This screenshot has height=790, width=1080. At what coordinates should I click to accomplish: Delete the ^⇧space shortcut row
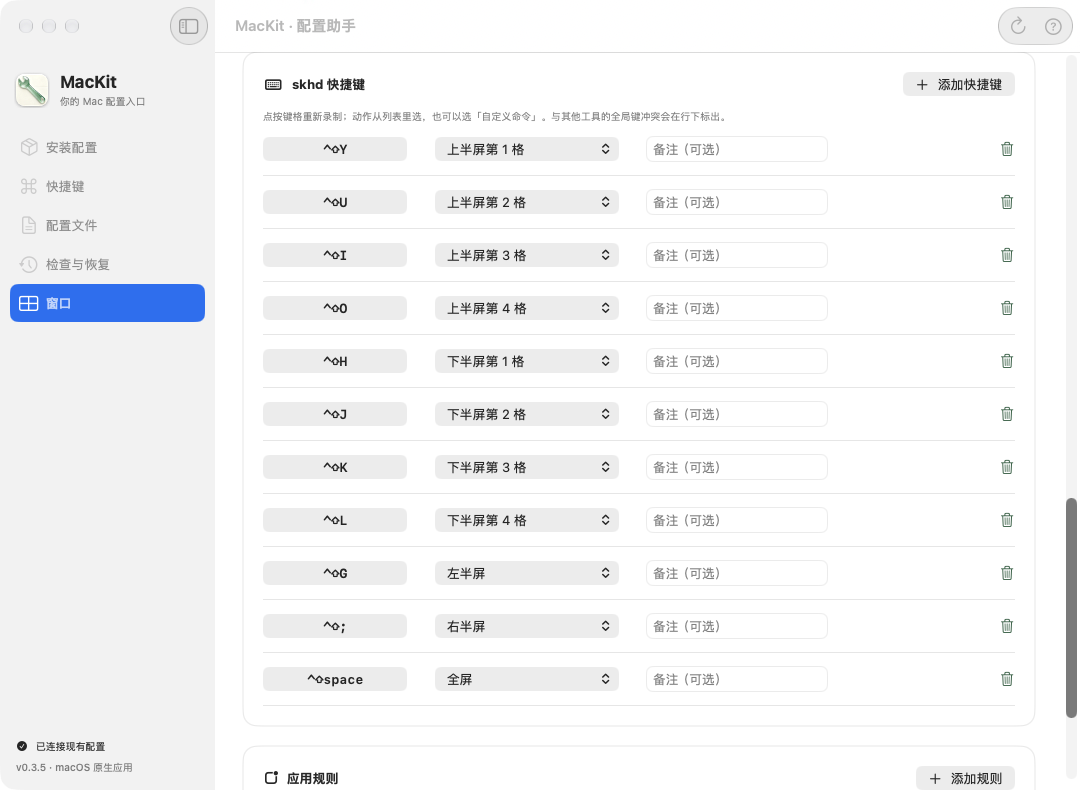pyautogui.click(x=1007, y=679)
